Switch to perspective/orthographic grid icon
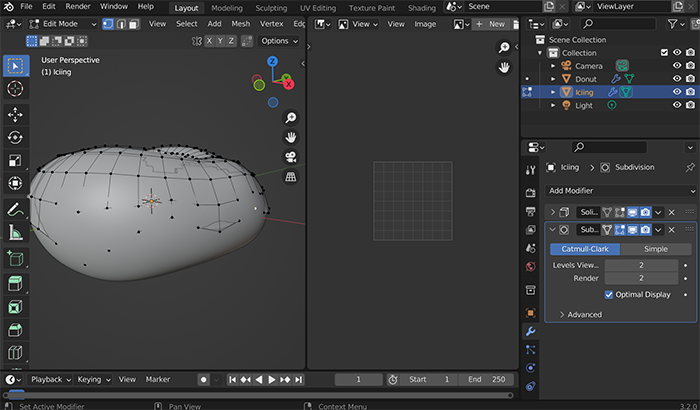 click(x=290, y=177)
